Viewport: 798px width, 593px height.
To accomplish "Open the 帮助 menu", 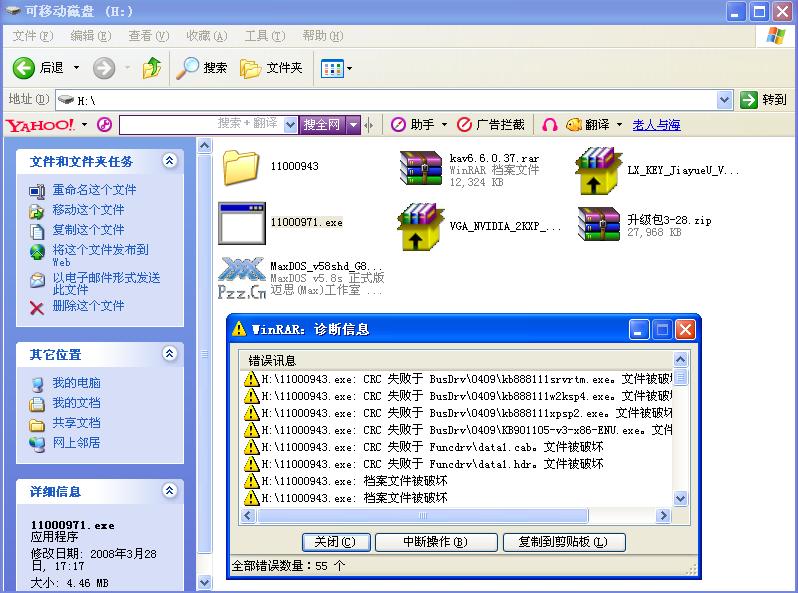I will pos(323,36).
